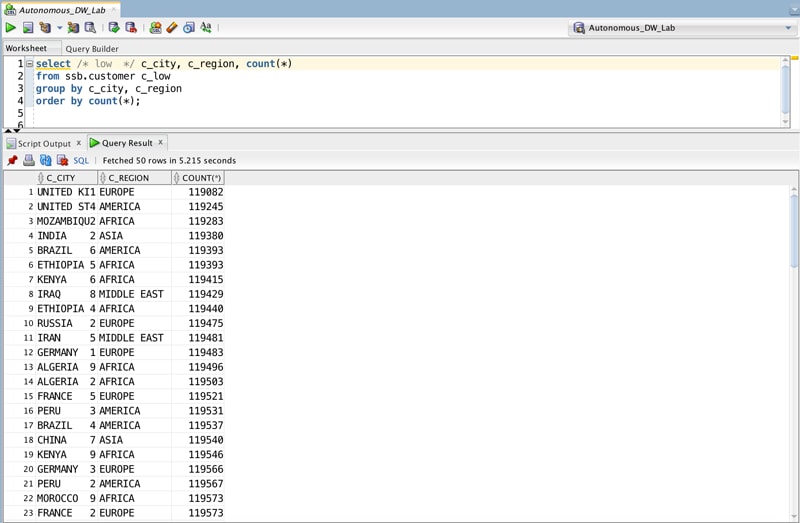Select the GERMANY 3 city cell
This screenshot has width=800, height=523.
[x=66, y=469]
